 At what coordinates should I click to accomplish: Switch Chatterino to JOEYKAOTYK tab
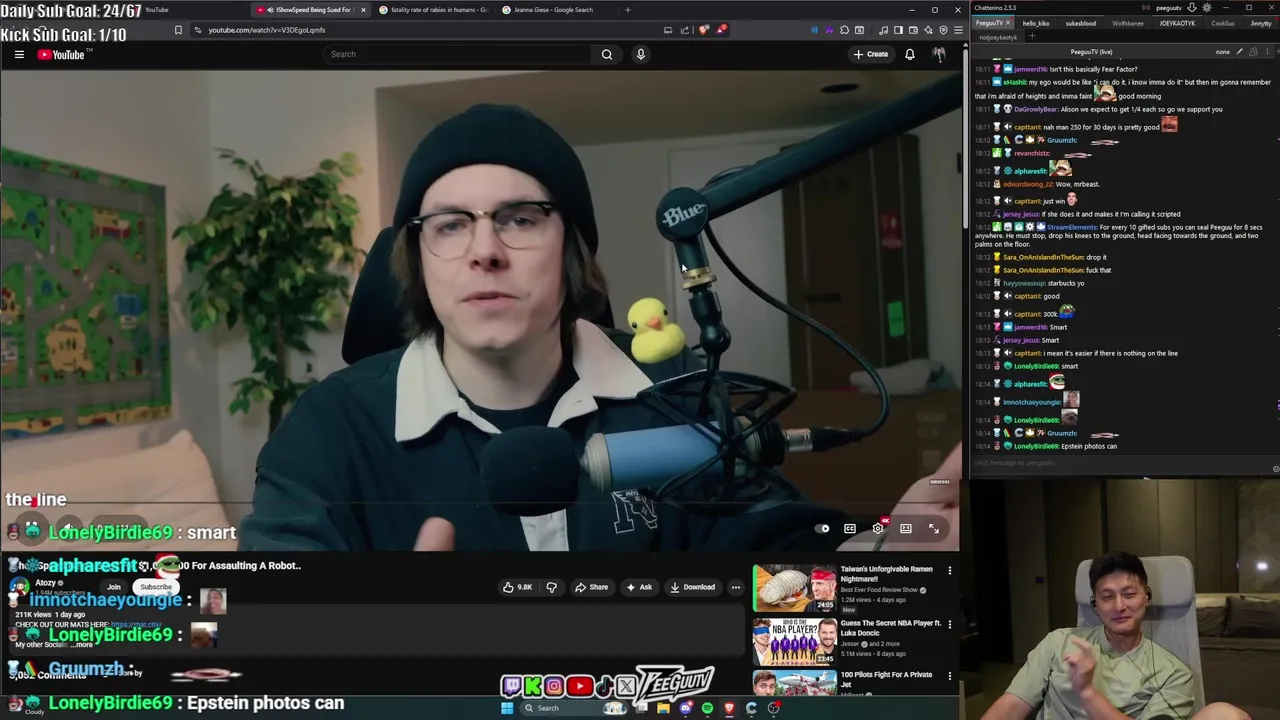[1177, 23]
